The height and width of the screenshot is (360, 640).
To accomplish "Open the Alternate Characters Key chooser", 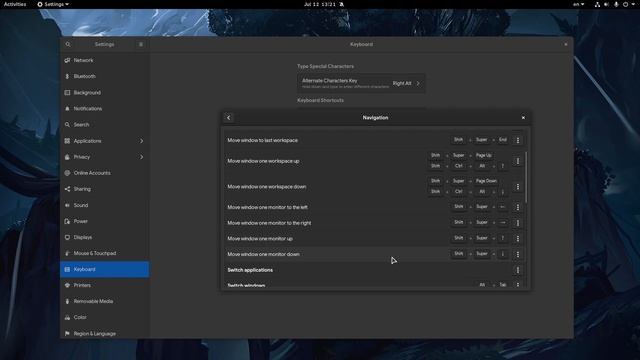I will pos(361,83).
